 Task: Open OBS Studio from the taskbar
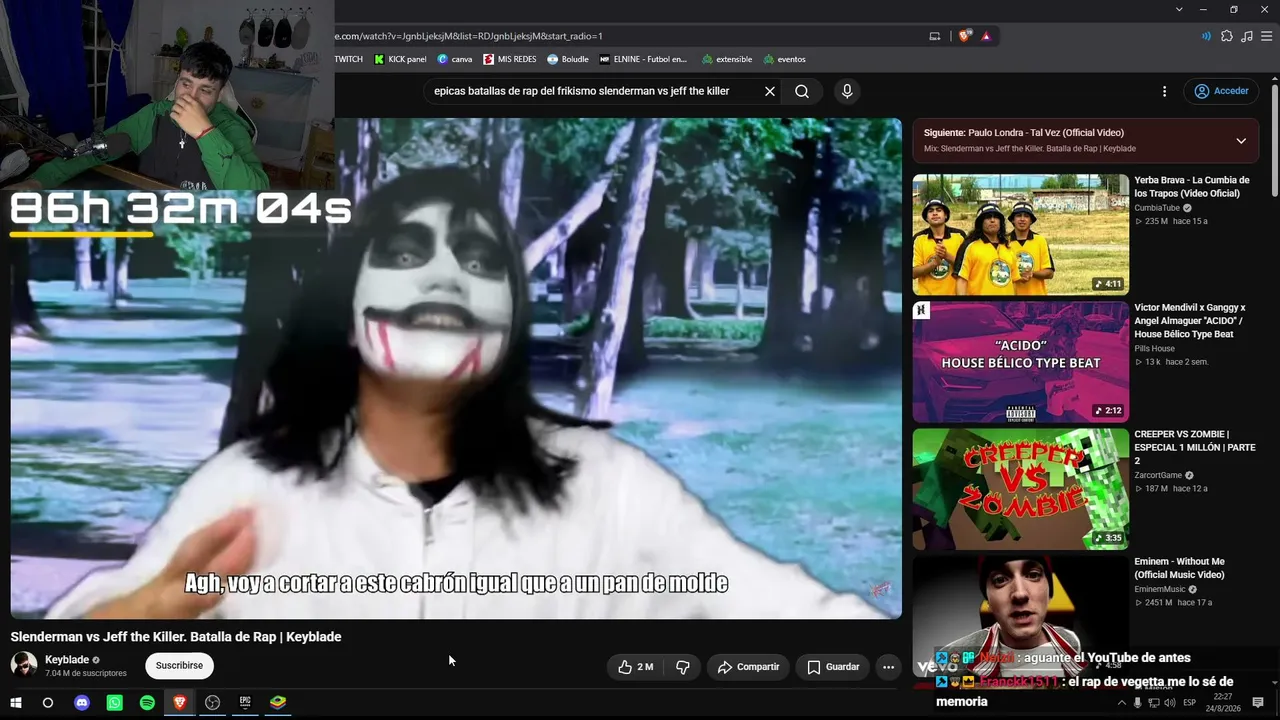[212, 703]
